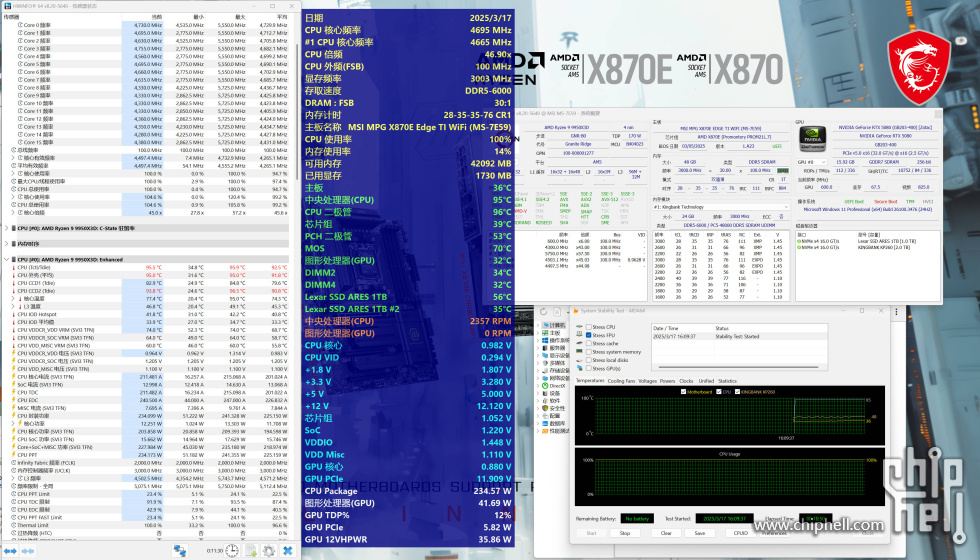Screen dimensions: 980x560
Task: Click Stress CPU chip icon in AIDA64
Action: (579, 327)
